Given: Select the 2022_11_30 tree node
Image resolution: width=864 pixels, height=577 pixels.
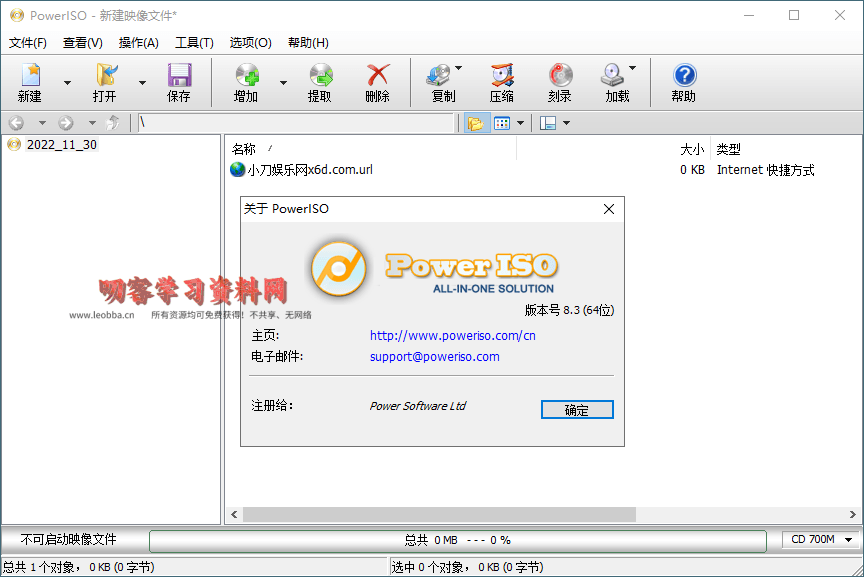Looking at the screenshot, I should click(61, 145).
